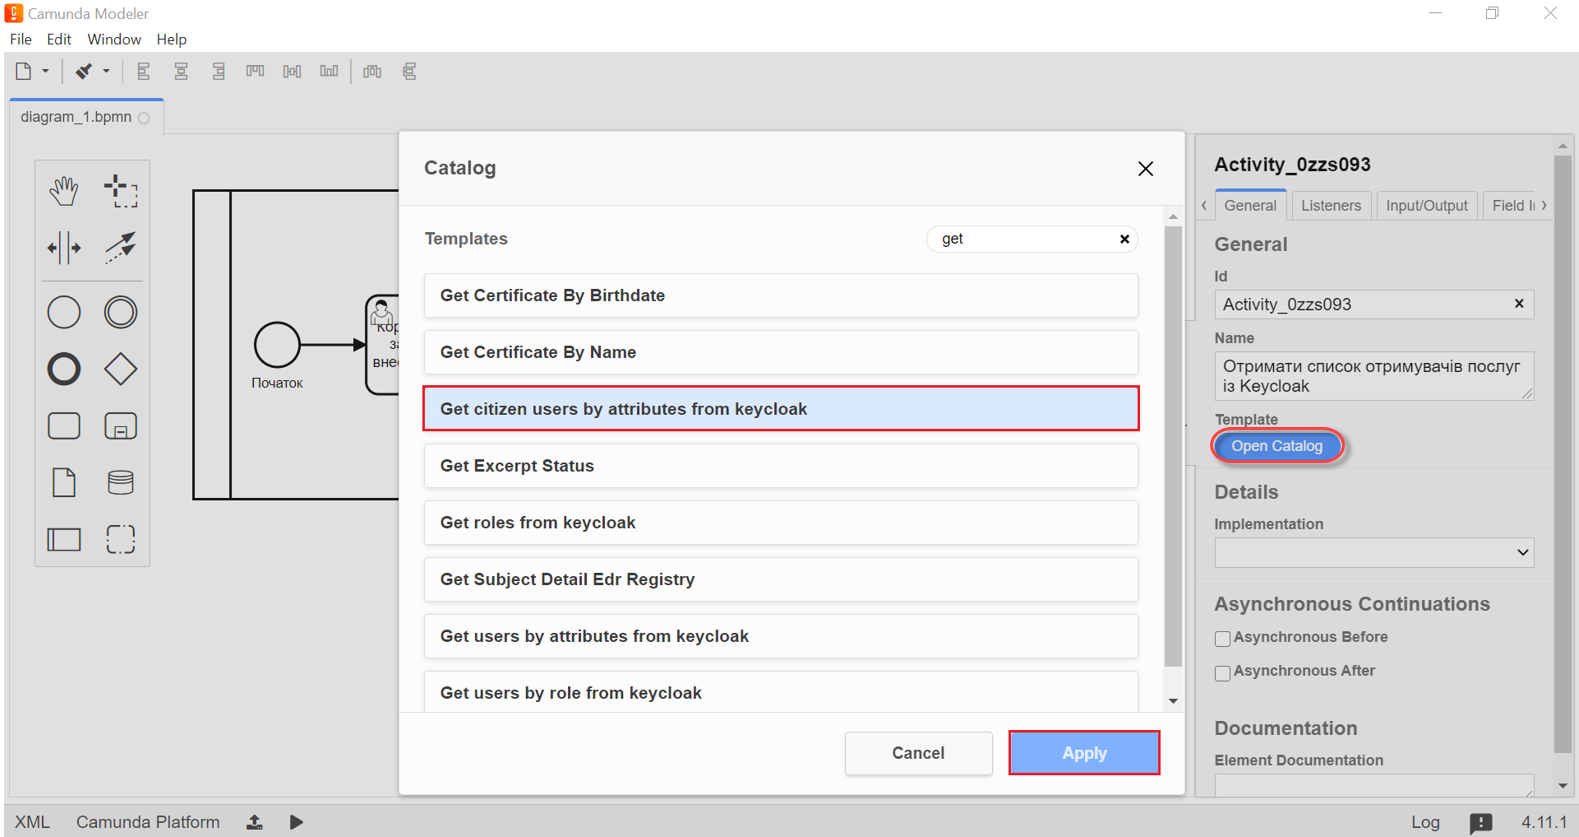Viewport: 1579px width, 837px height.
Task: Select 'Get Certificate By Birthdate' template
Action: [x=781, y=296]
